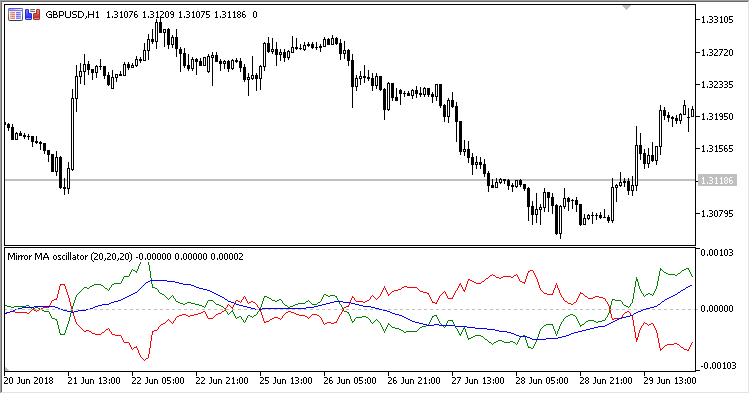Select the 1.31950 price scale value
This screenshot has width=750, height=394.
click(x=717, y=117)
